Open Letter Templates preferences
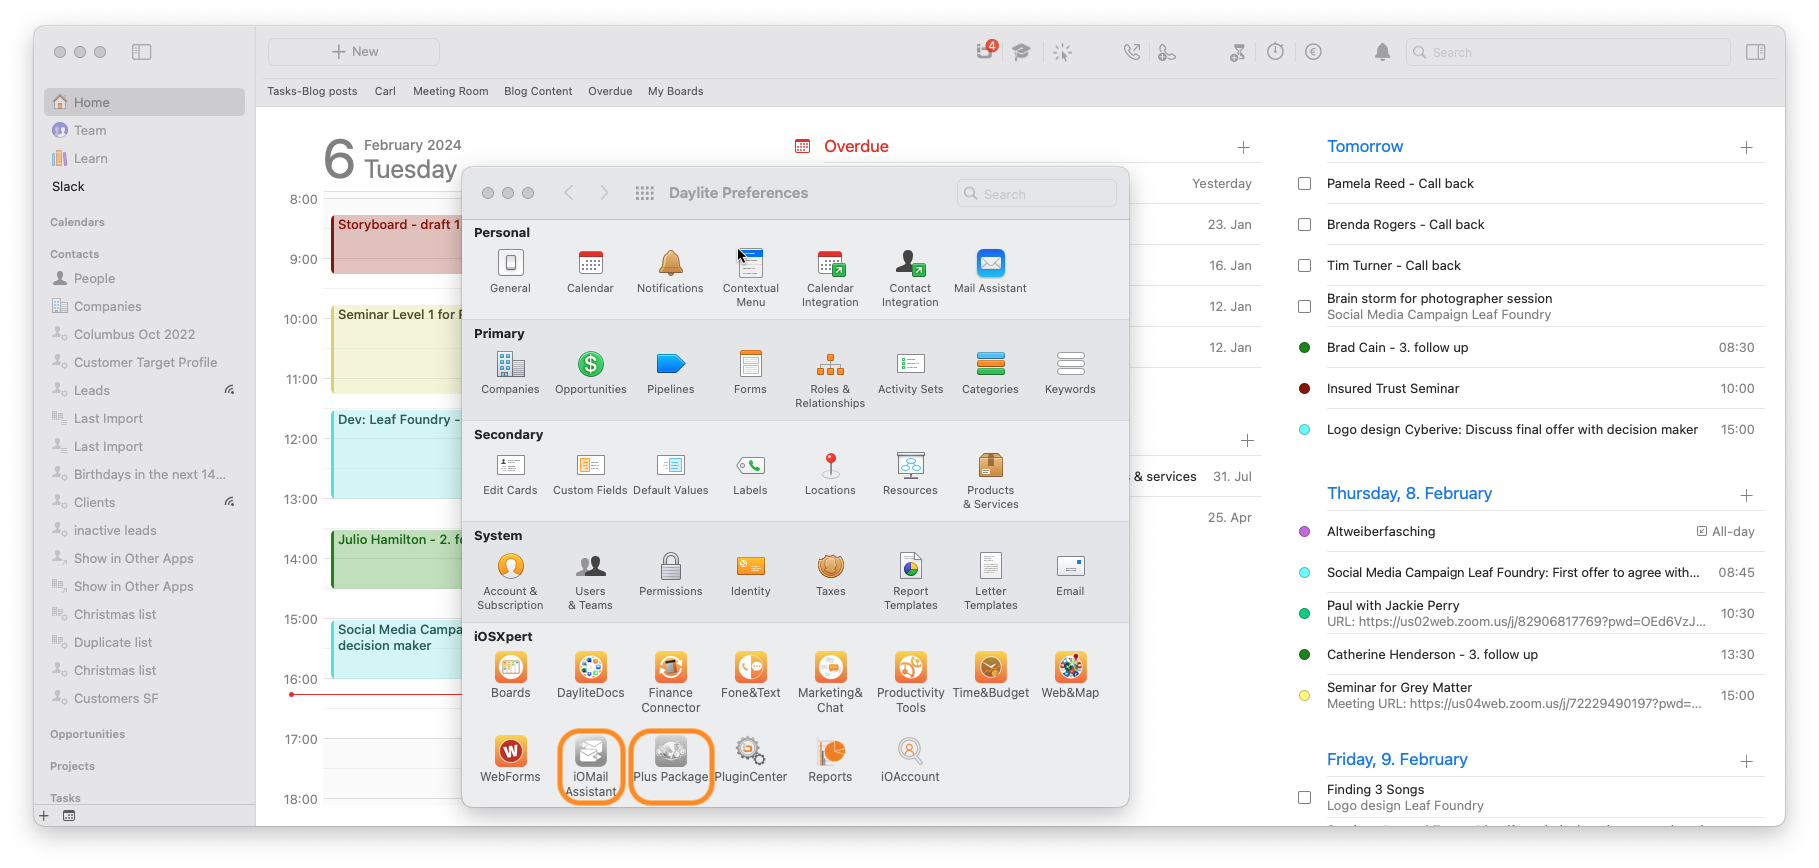This screenshot has width=1819, height=868. [990, 566]
